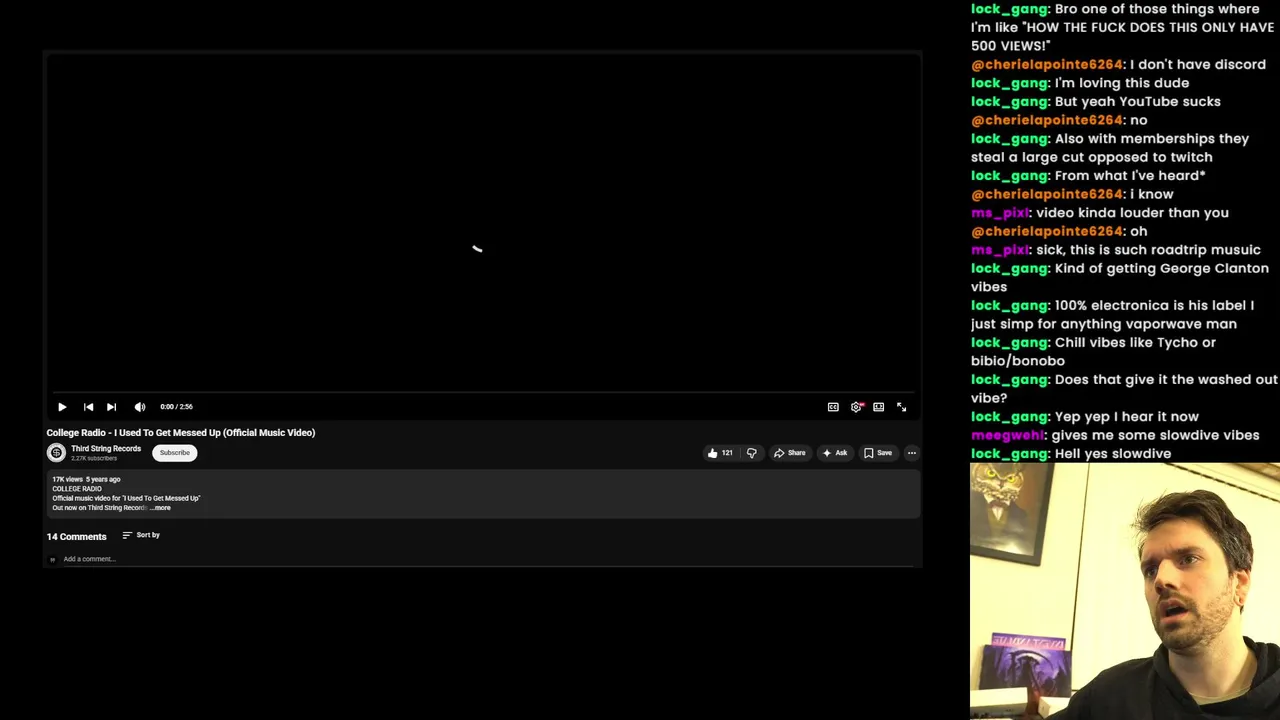Open the Ask AI button

834,453
